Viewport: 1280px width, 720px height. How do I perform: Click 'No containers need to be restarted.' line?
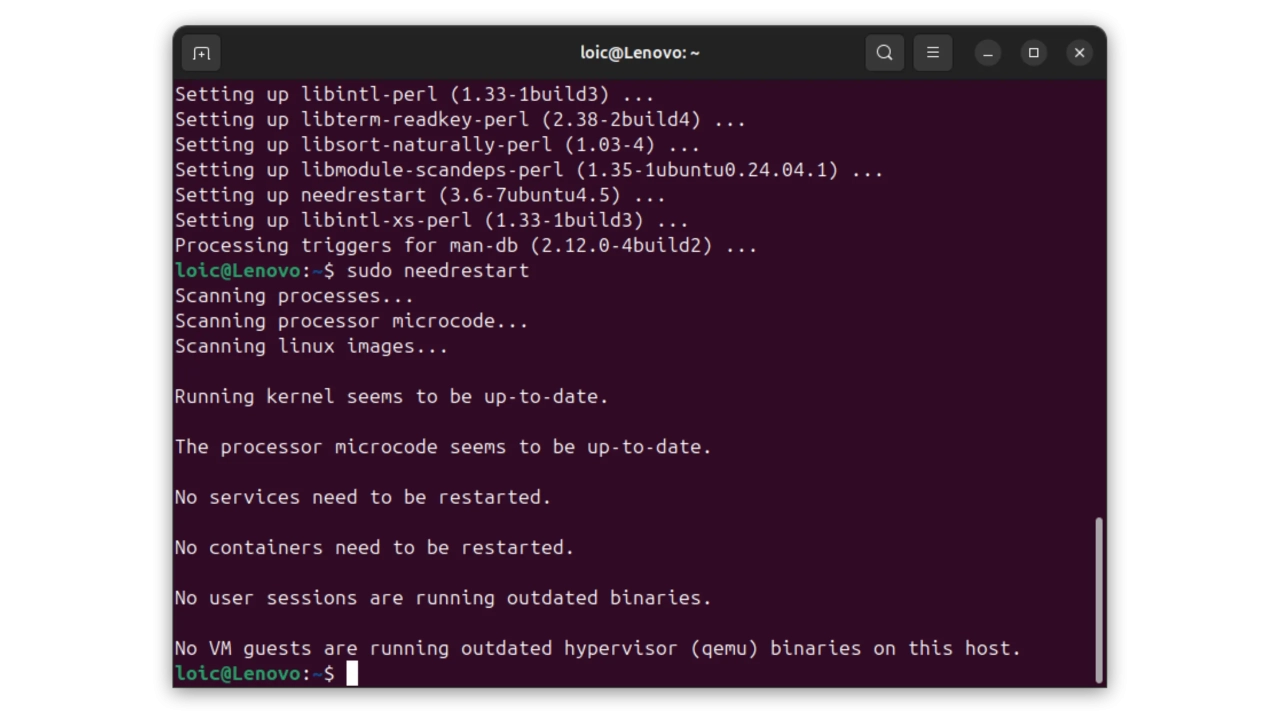[x=374, y=548]
